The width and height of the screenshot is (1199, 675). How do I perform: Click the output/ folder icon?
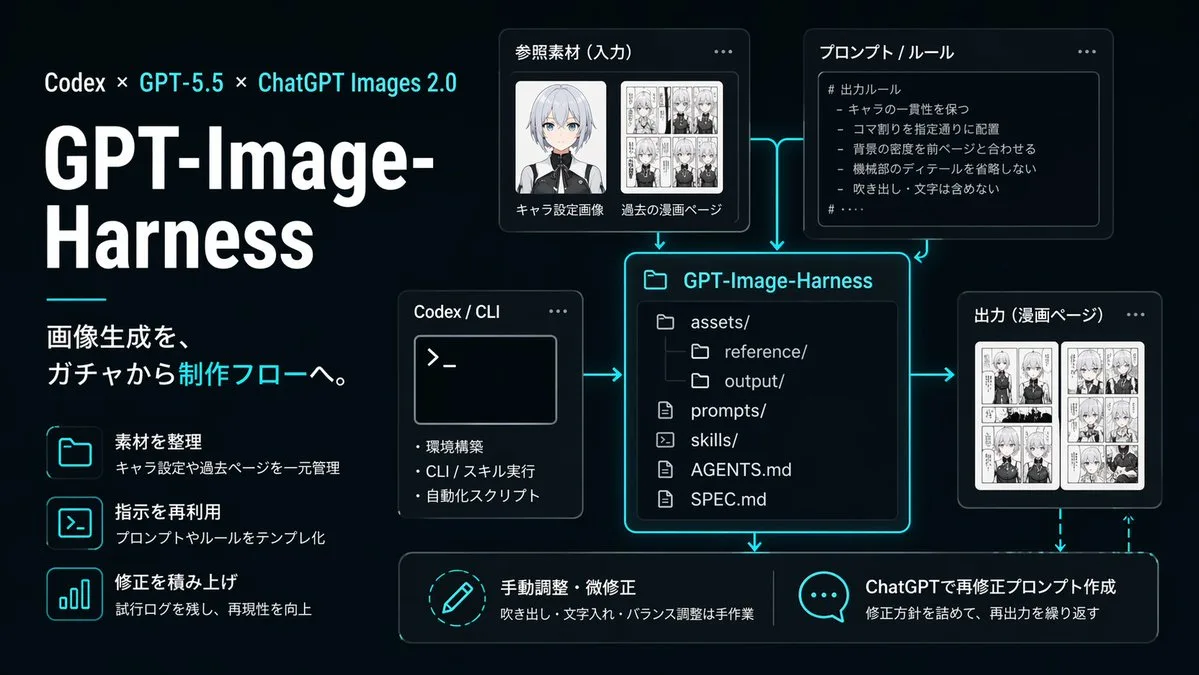pyautogui.click(x=700, y=381)
